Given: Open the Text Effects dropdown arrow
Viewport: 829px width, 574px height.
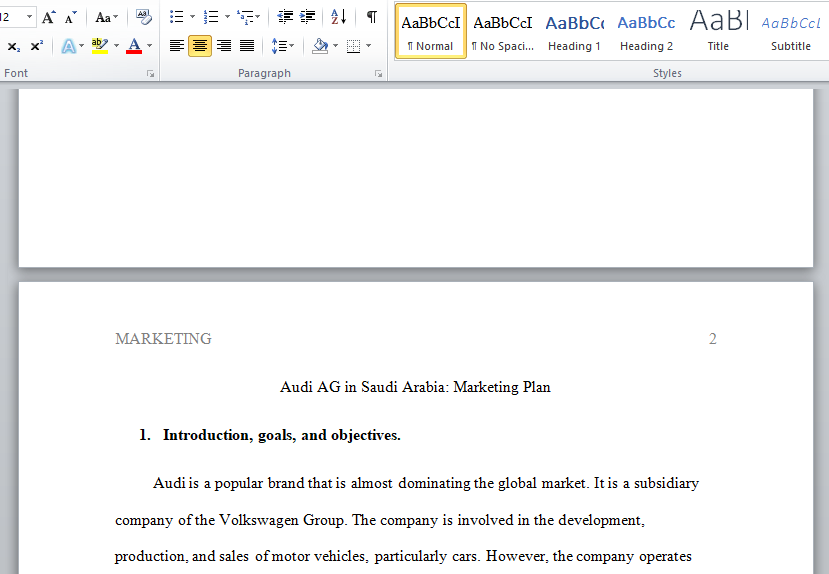Looking at the screenshot, I should [81, 46].
